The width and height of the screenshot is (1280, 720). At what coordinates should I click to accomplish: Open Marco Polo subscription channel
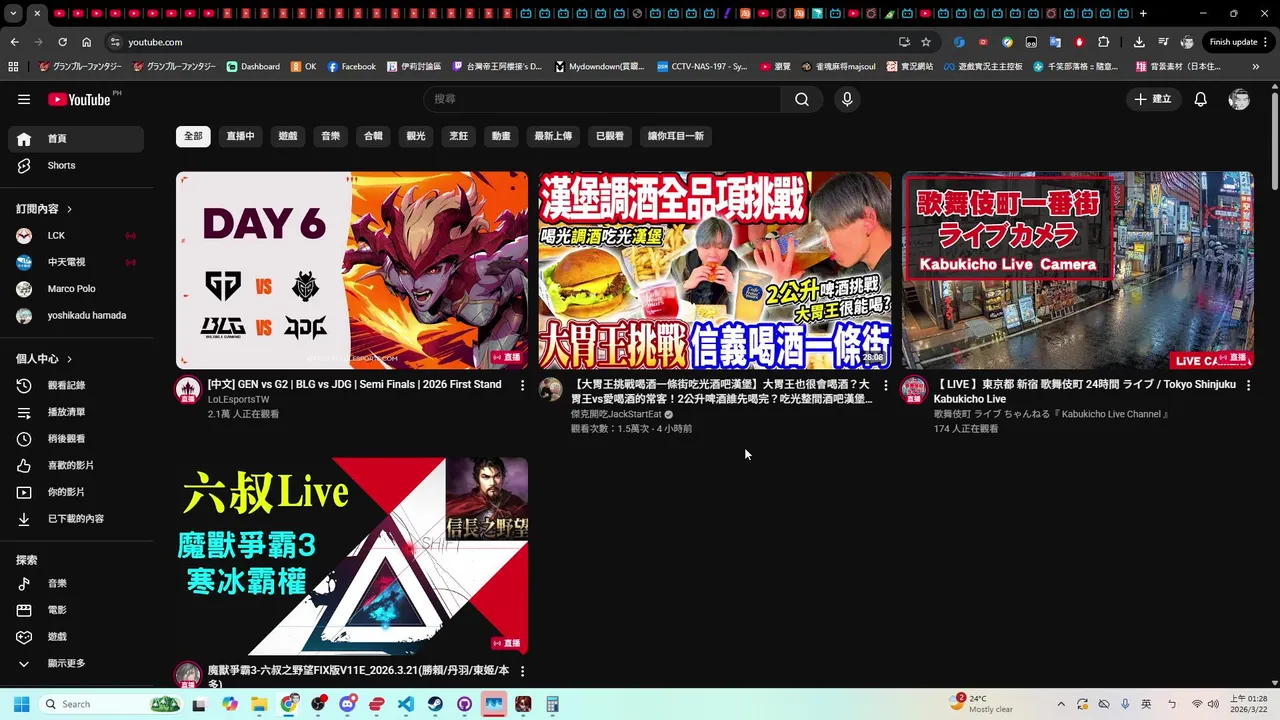click(76, 289)
